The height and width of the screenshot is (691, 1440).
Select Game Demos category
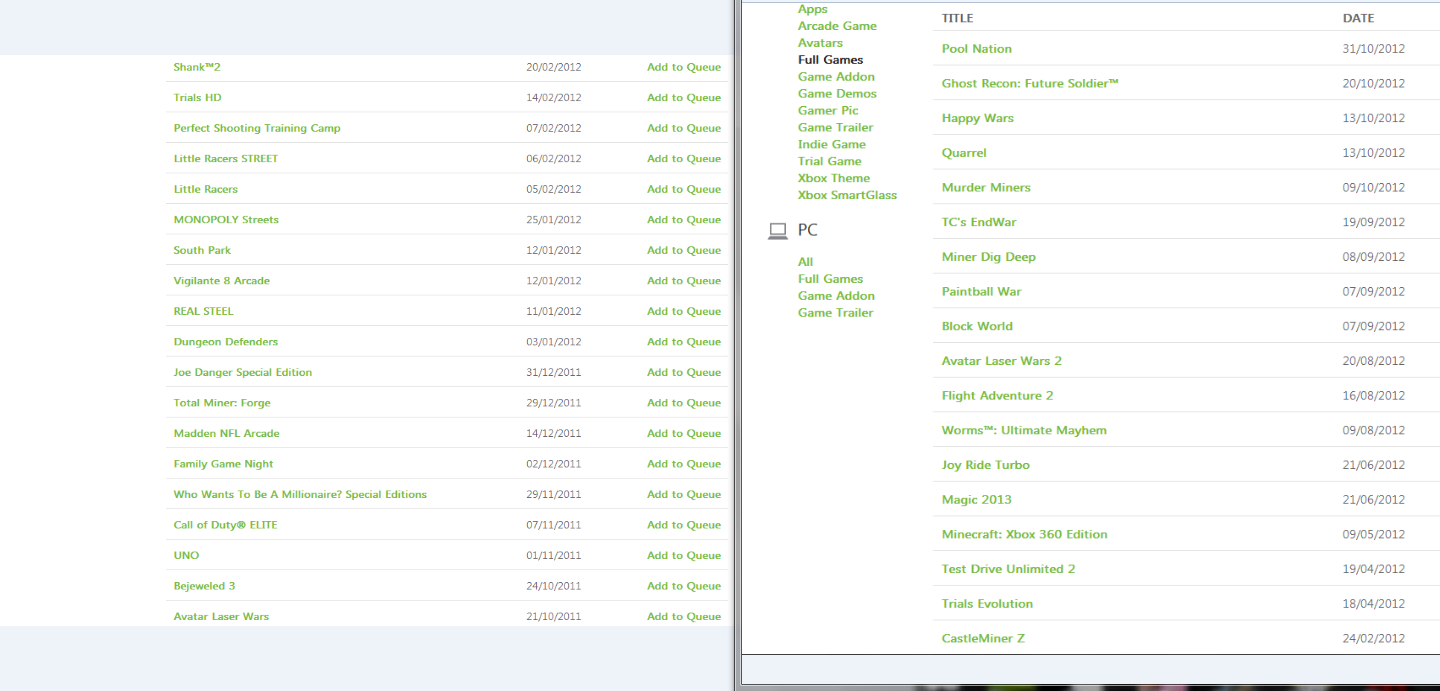(x=837, y=94)
